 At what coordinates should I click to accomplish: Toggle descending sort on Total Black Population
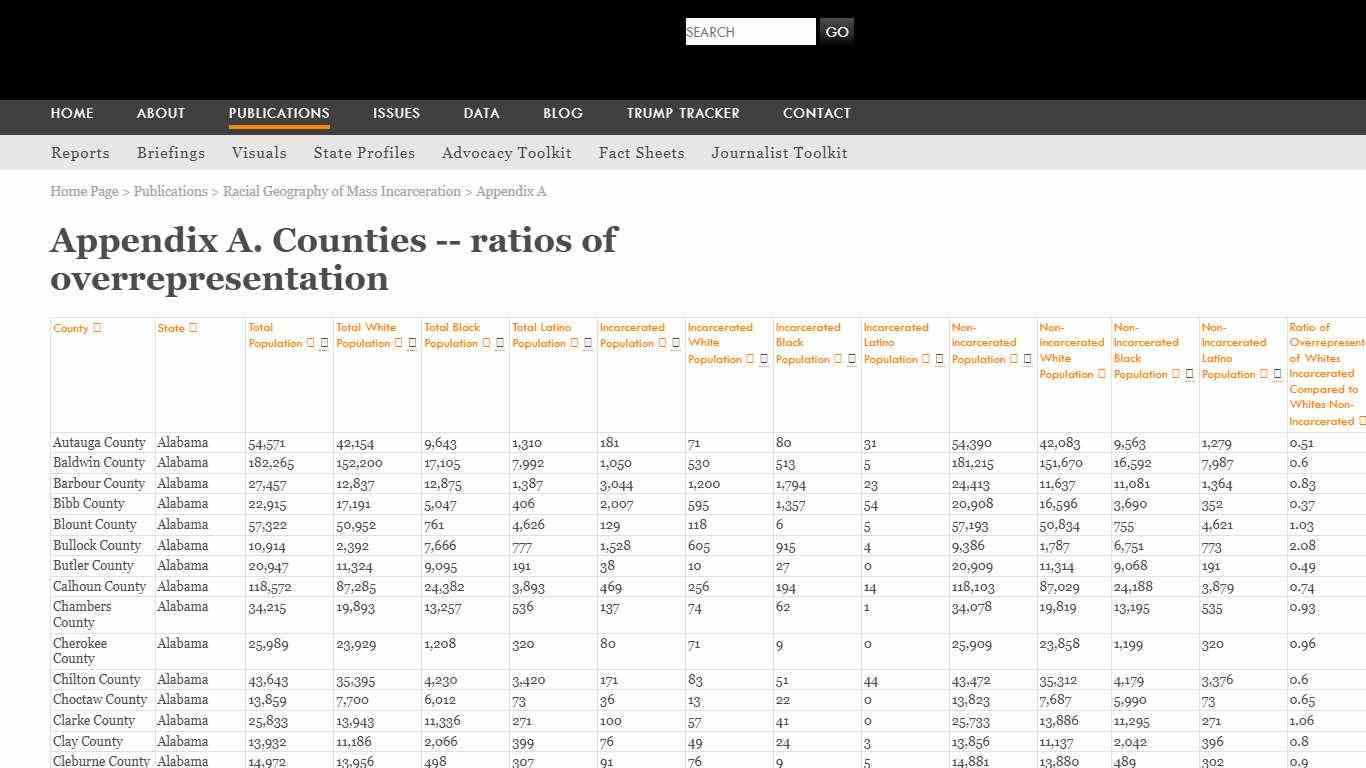coord(498,343)
